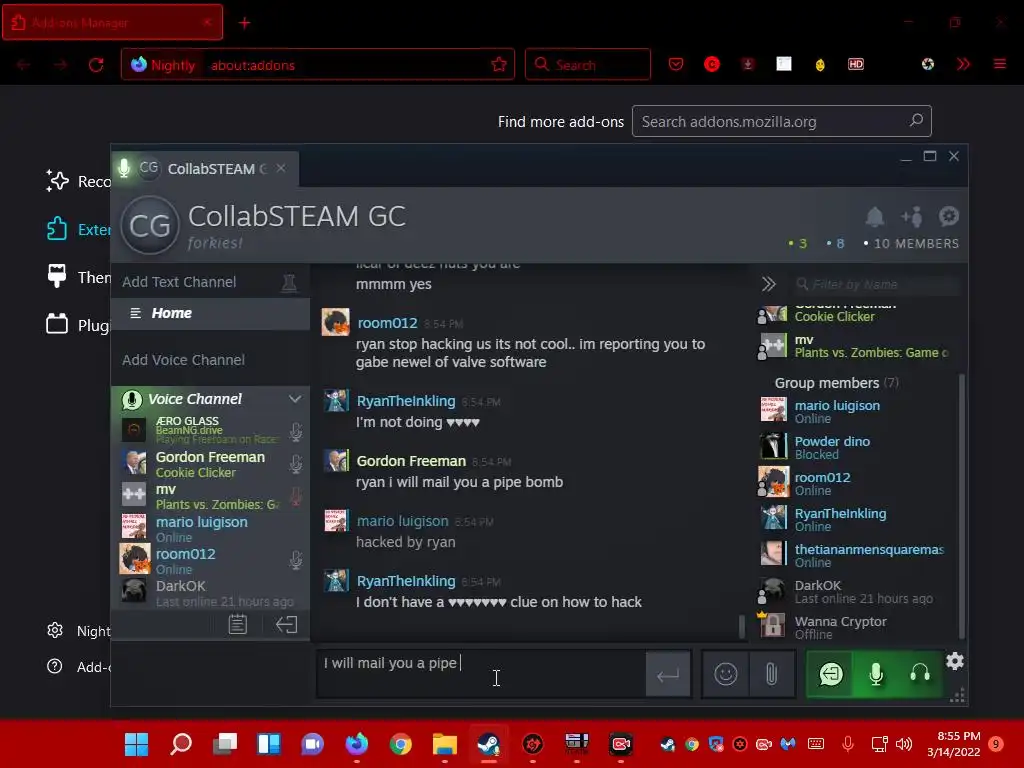Open voice settings gear near mic controls
Viewport: 1024px width, 768px height.
[954, 661]
